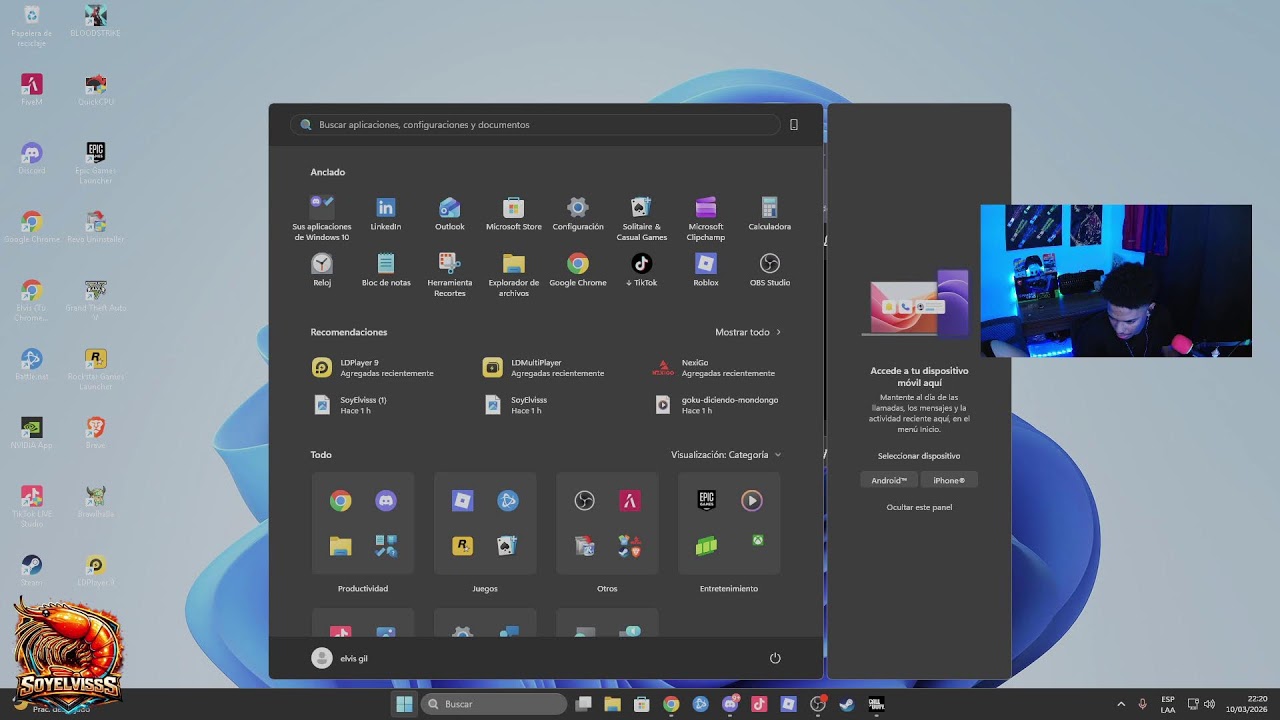This screenshot has width=1280, height=720.
Task: Open the Visualización: Categoría dropdown
Action: (726, 455)
